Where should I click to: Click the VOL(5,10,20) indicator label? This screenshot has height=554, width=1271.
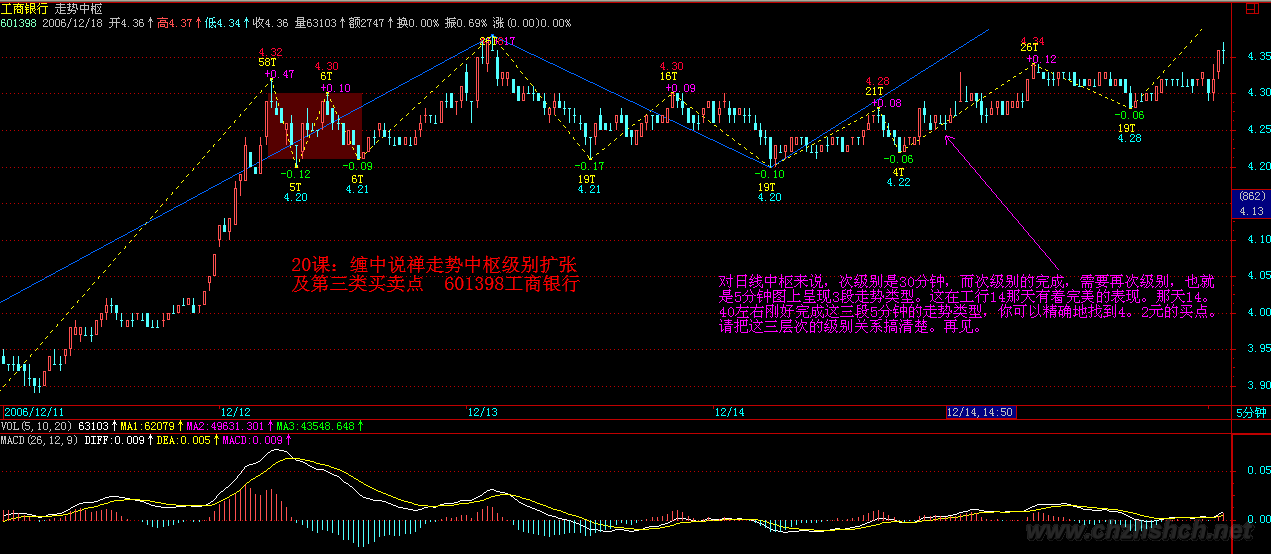tap(37, 426)
